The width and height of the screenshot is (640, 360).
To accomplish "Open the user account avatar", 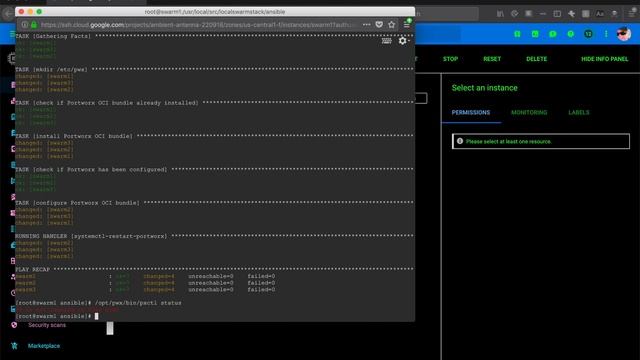I will [x=624, y=34].
